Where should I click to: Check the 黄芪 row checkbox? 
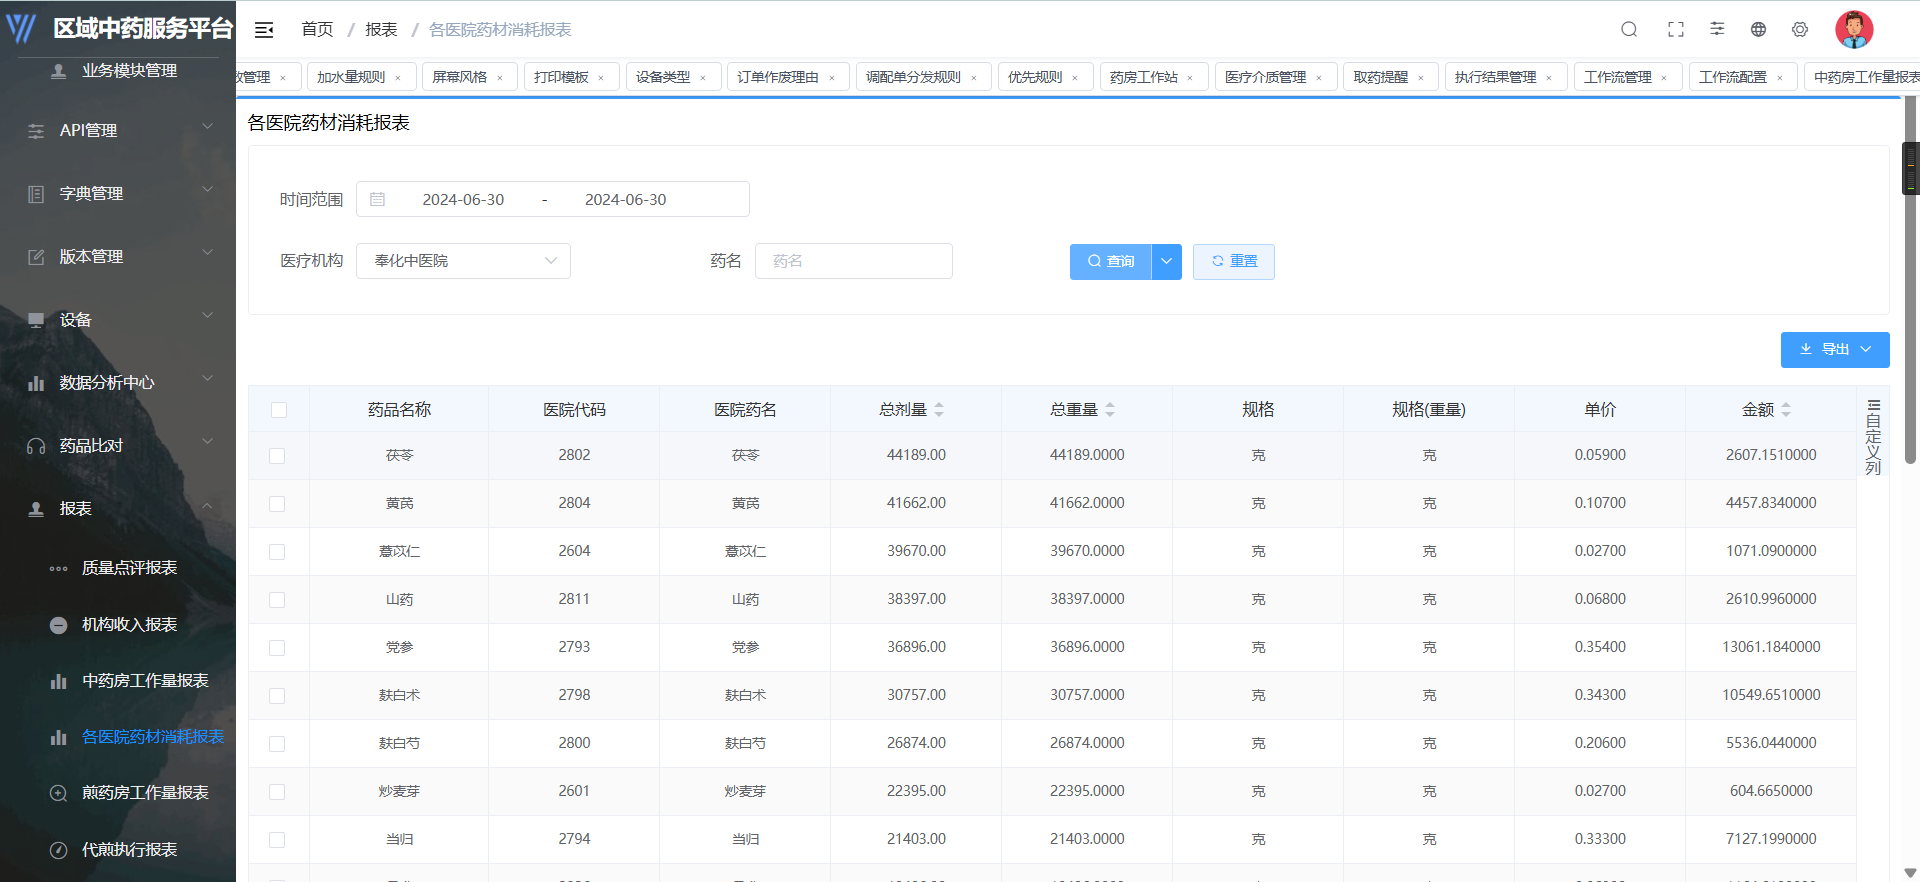tap(277, 504)
